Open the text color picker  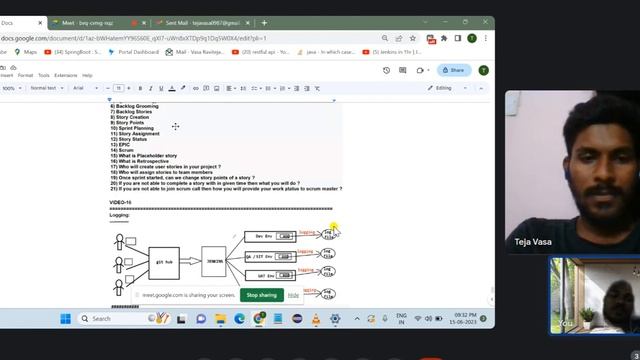click(x=172, y=88)
